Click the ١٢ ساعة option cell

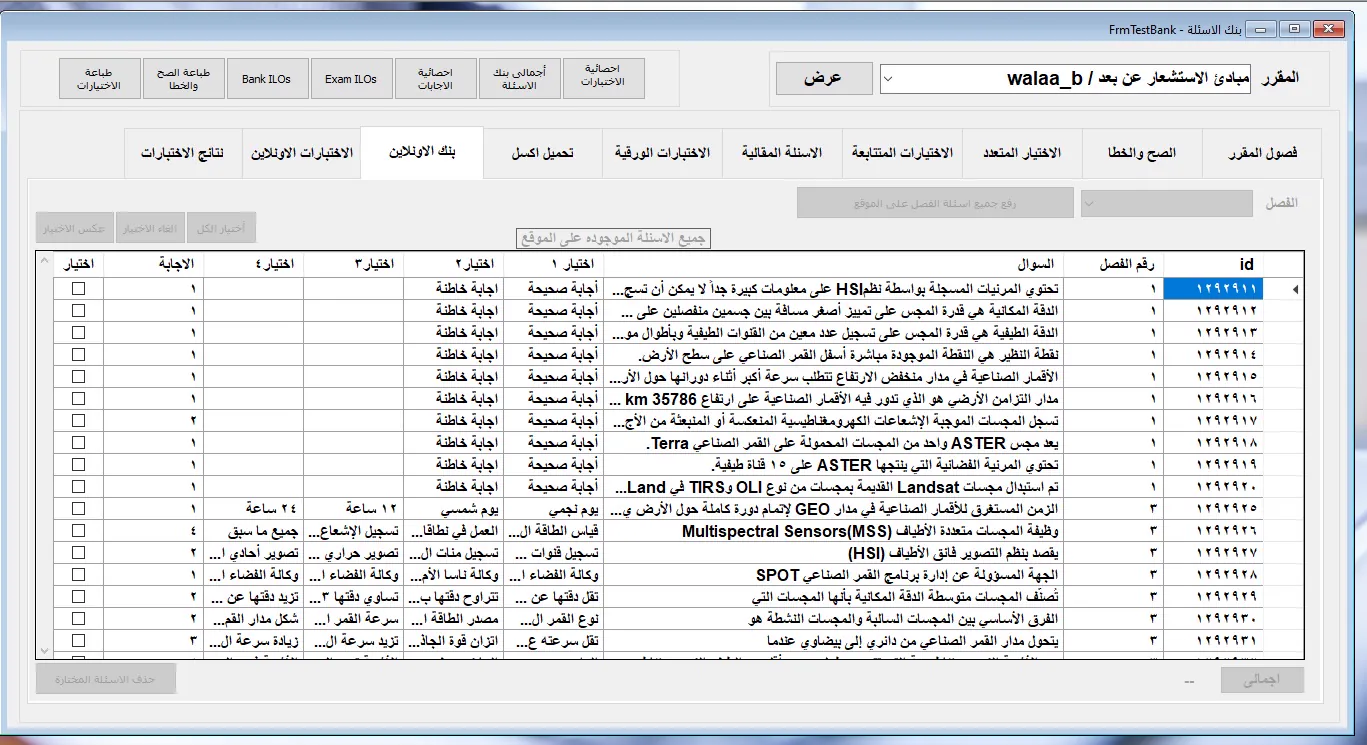354,508
